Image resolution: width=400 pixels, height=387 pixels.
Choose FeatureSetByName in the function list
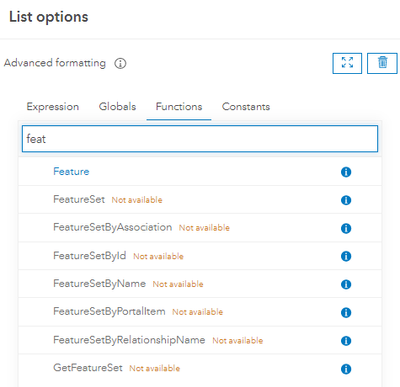(x=200, y=284)
